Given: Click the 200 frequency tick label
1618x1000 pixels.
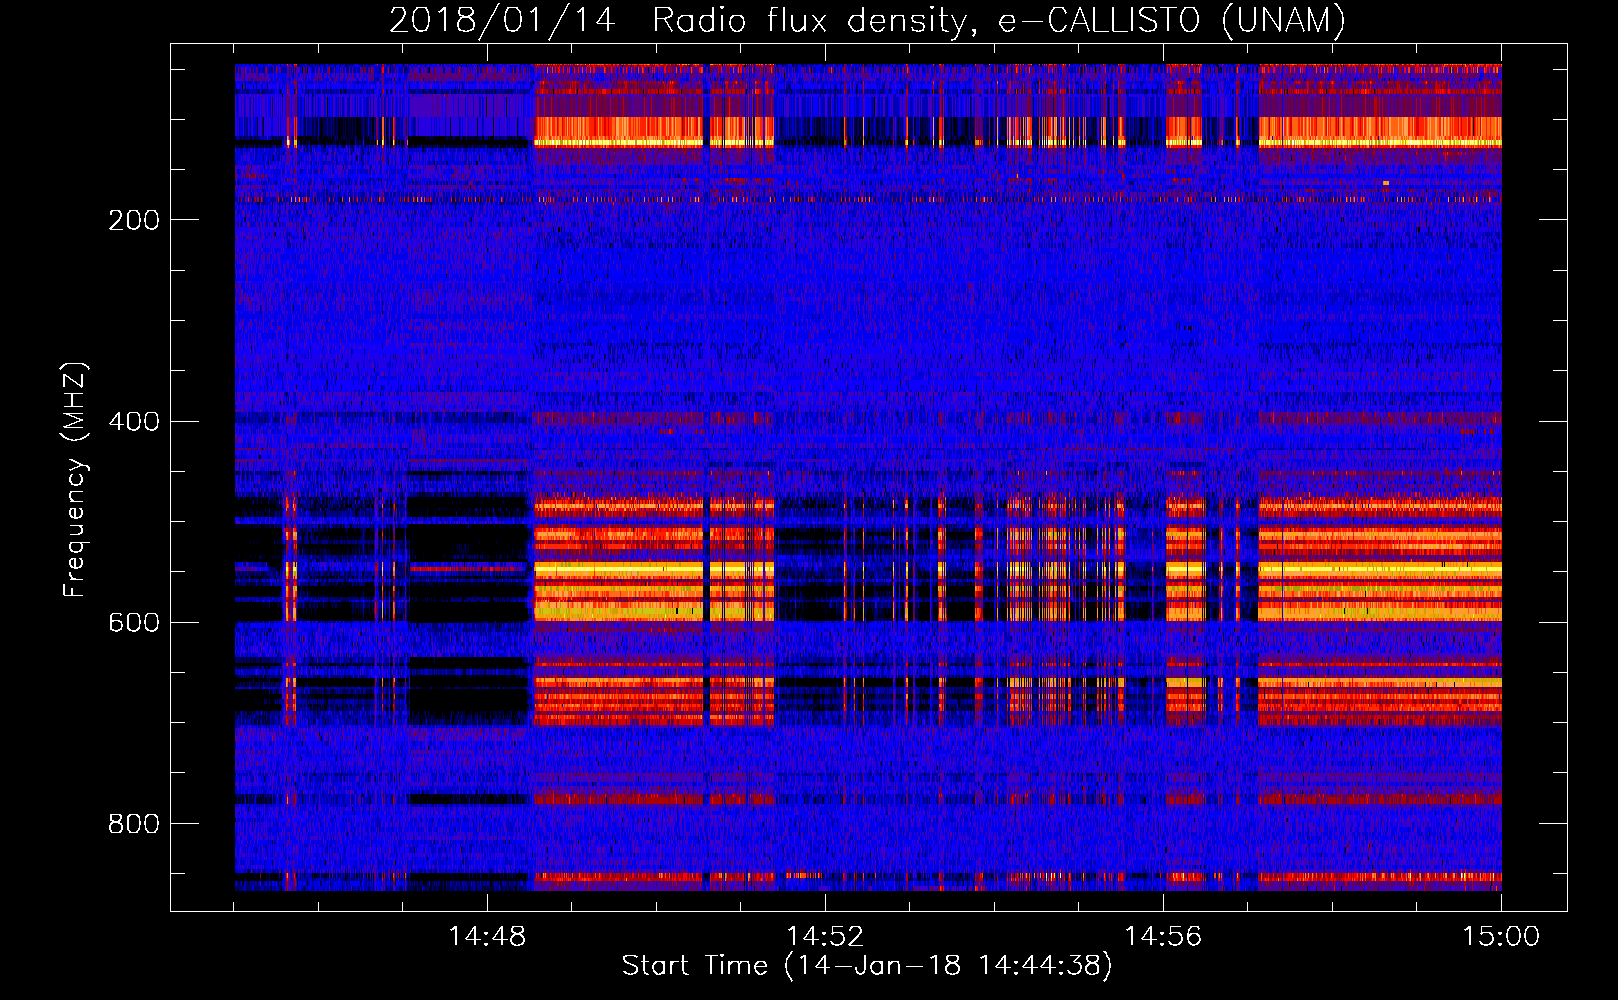Looking at the screenshot, I should pos(134,220).
